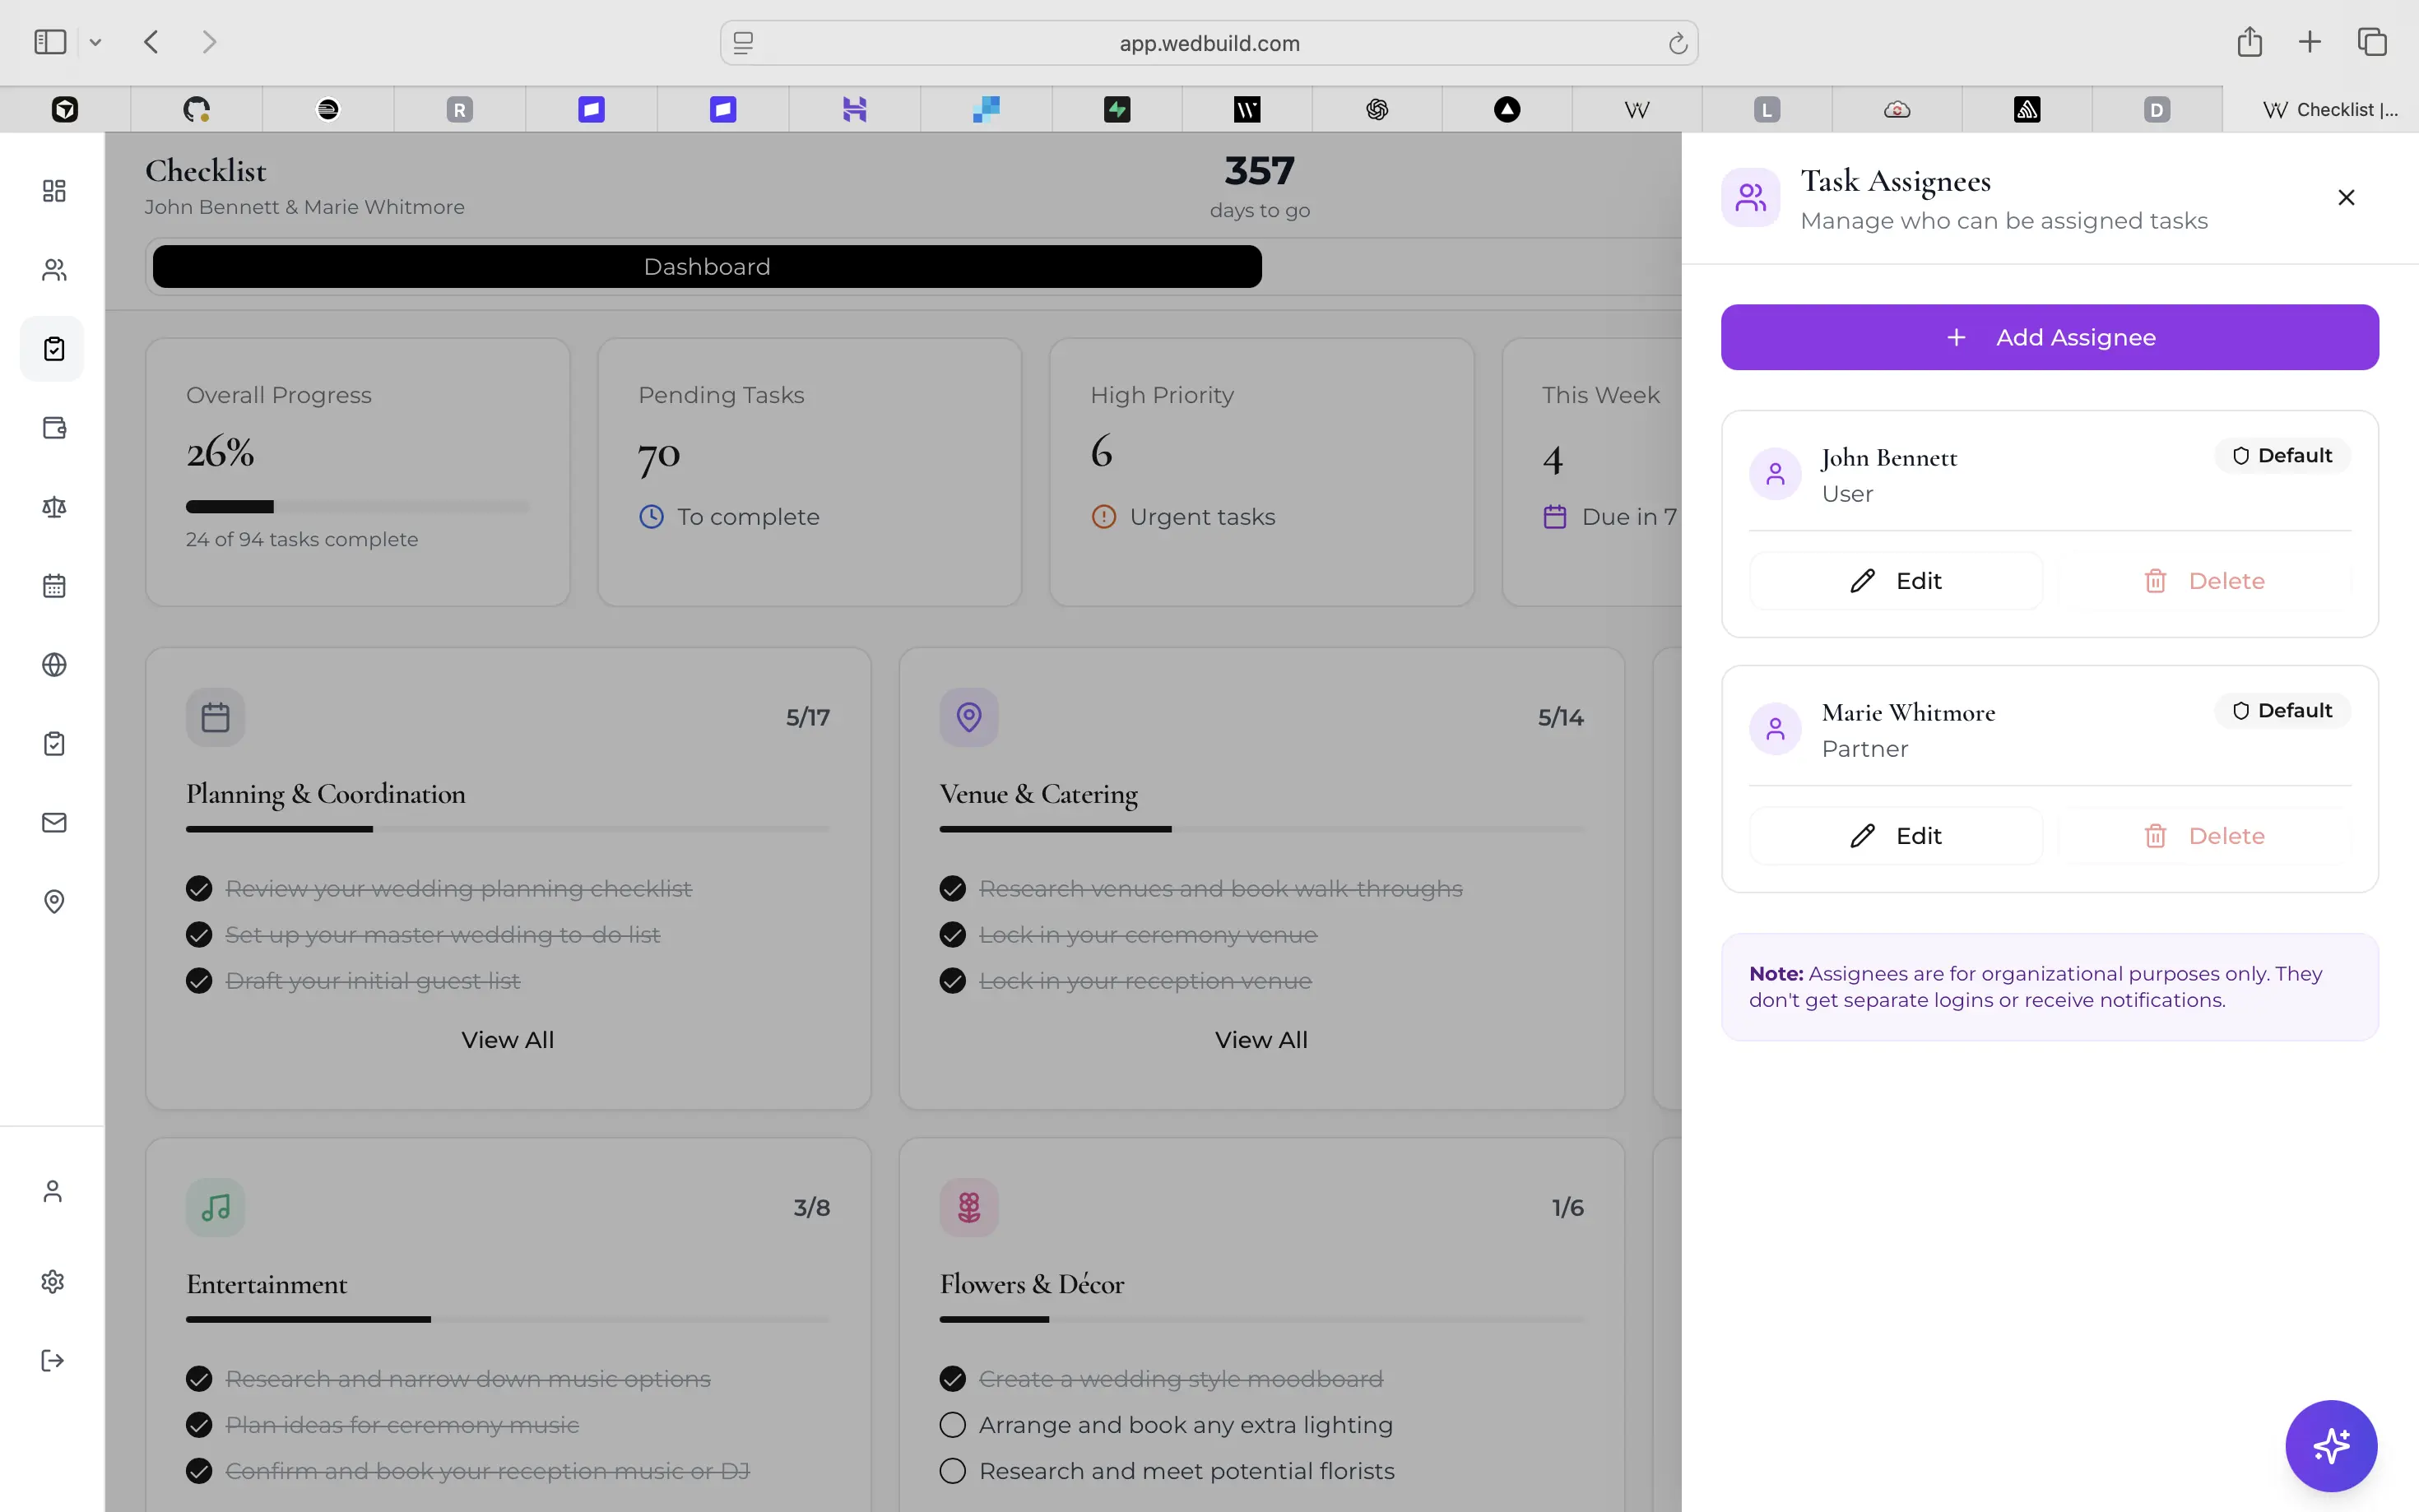2419x1512 pixels.
Task: View All Venue & Catering tasks
Action: pos(1261,1039)
